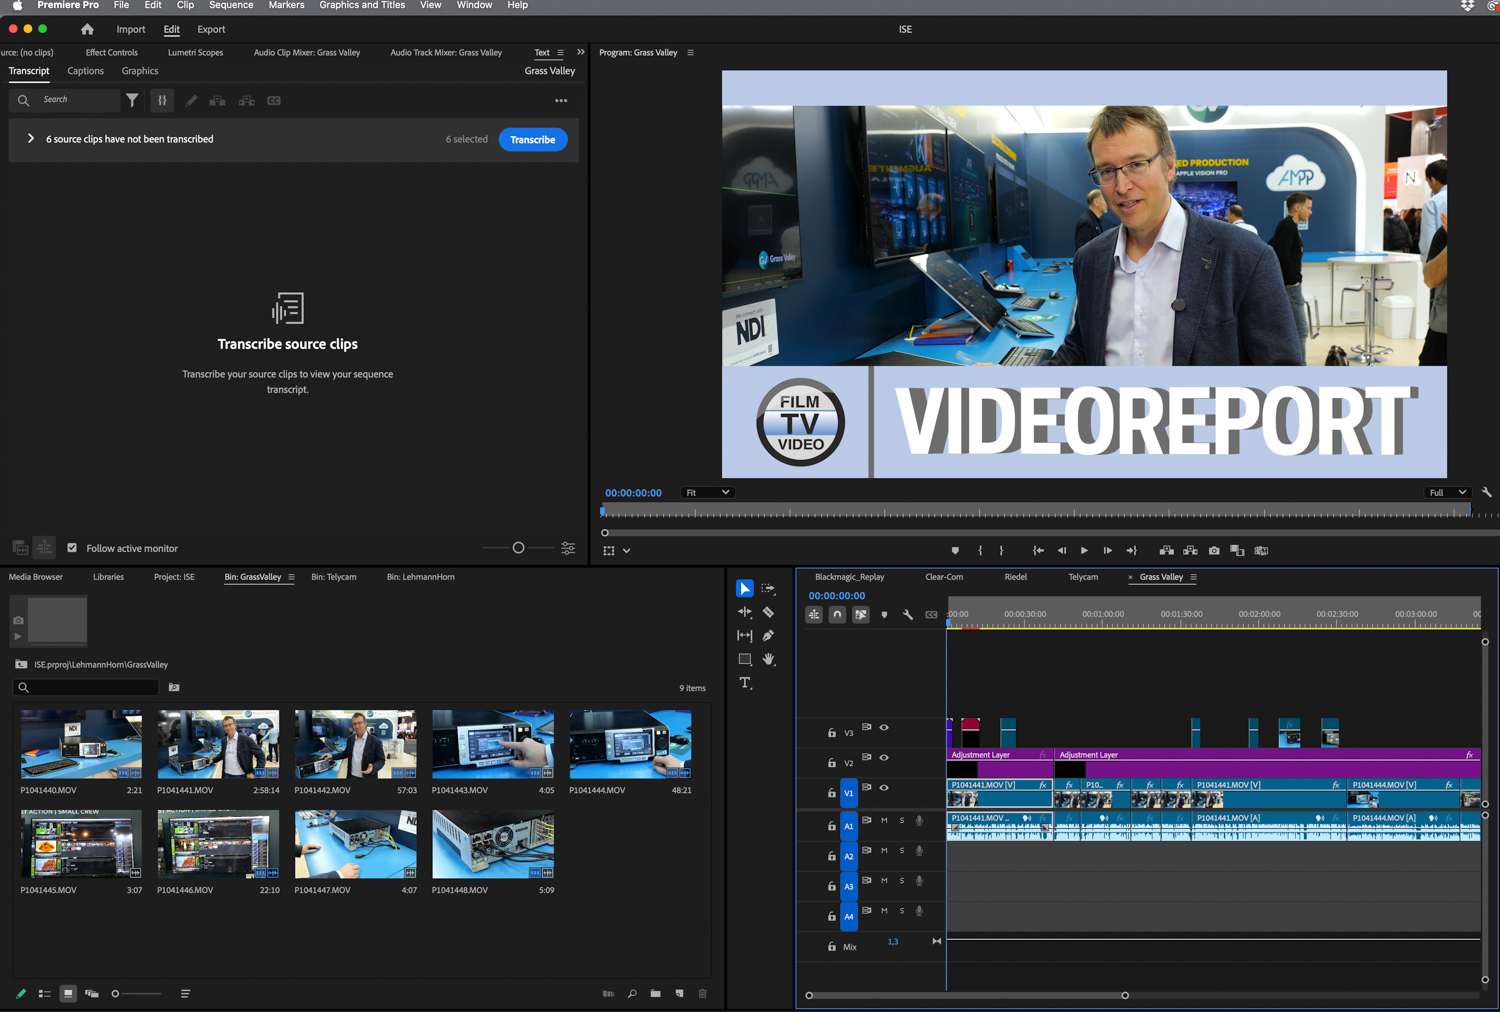The image size is (1500, 1012).
Task: Add a marker in Program monitor
Action: coord(955,551)
